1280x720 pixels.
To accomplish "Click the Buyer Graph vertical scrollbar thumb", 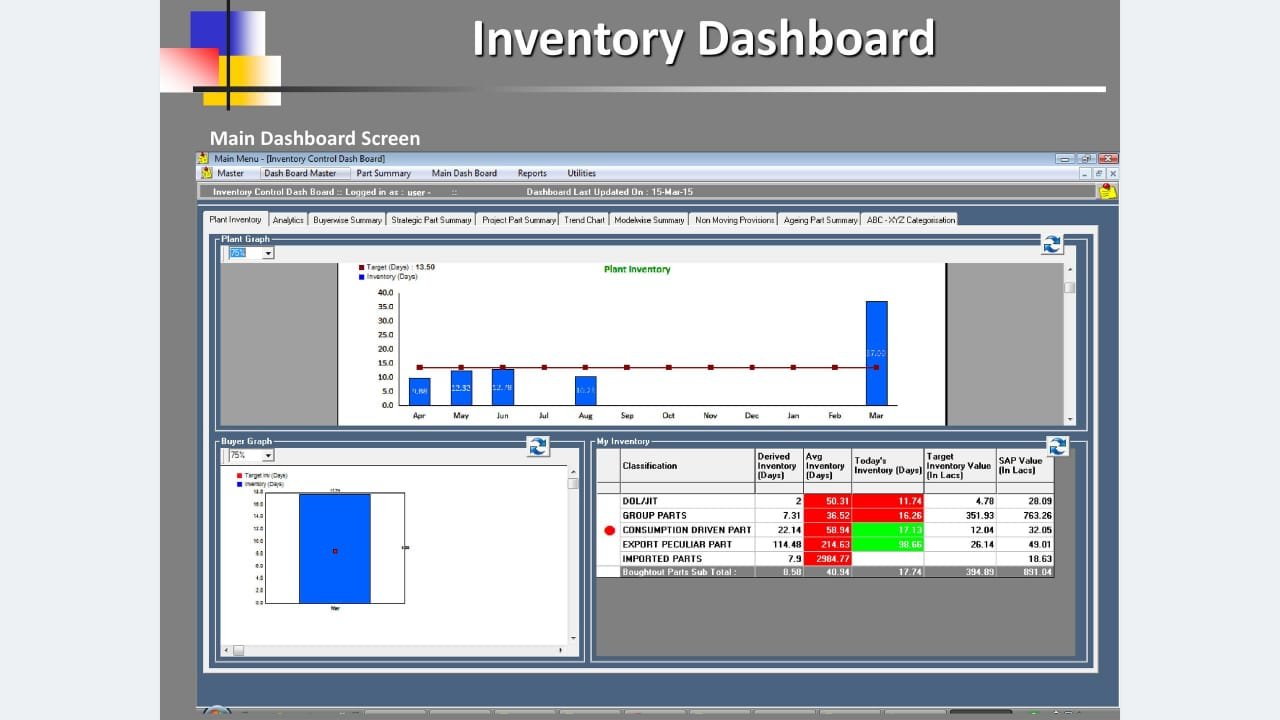I will pyautogui.click(x=573, y=483).
